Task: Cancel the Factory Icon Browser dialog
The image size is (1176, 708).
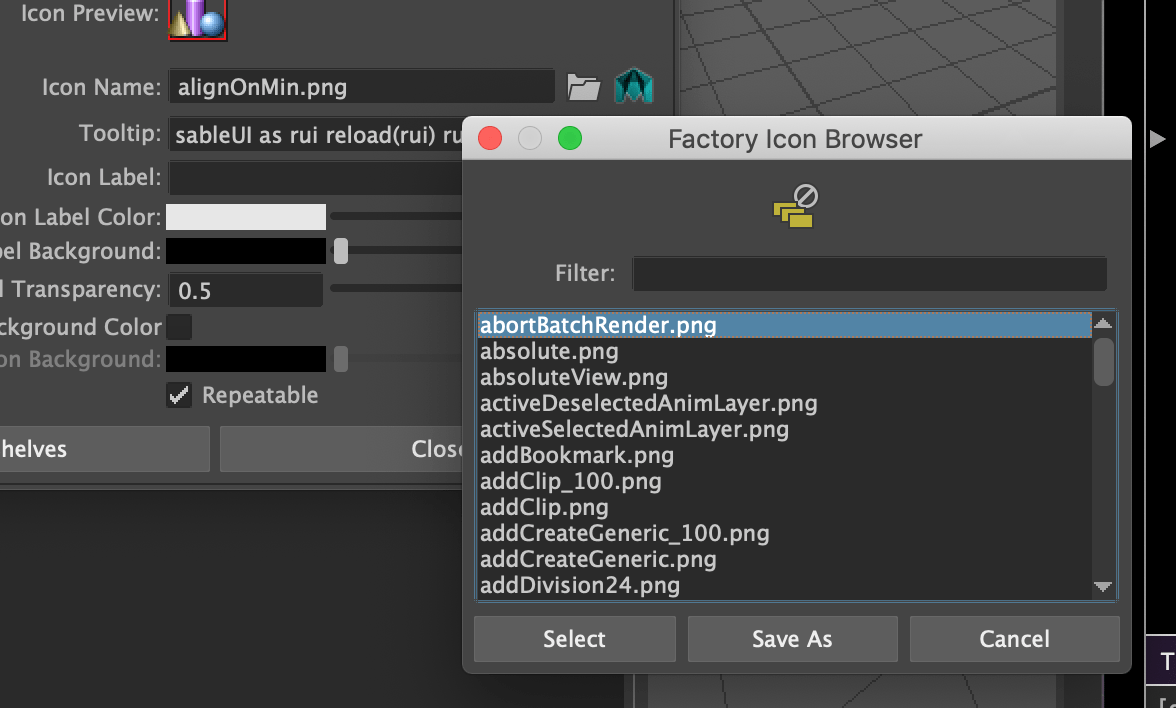Action: (x=1014, y=639)
